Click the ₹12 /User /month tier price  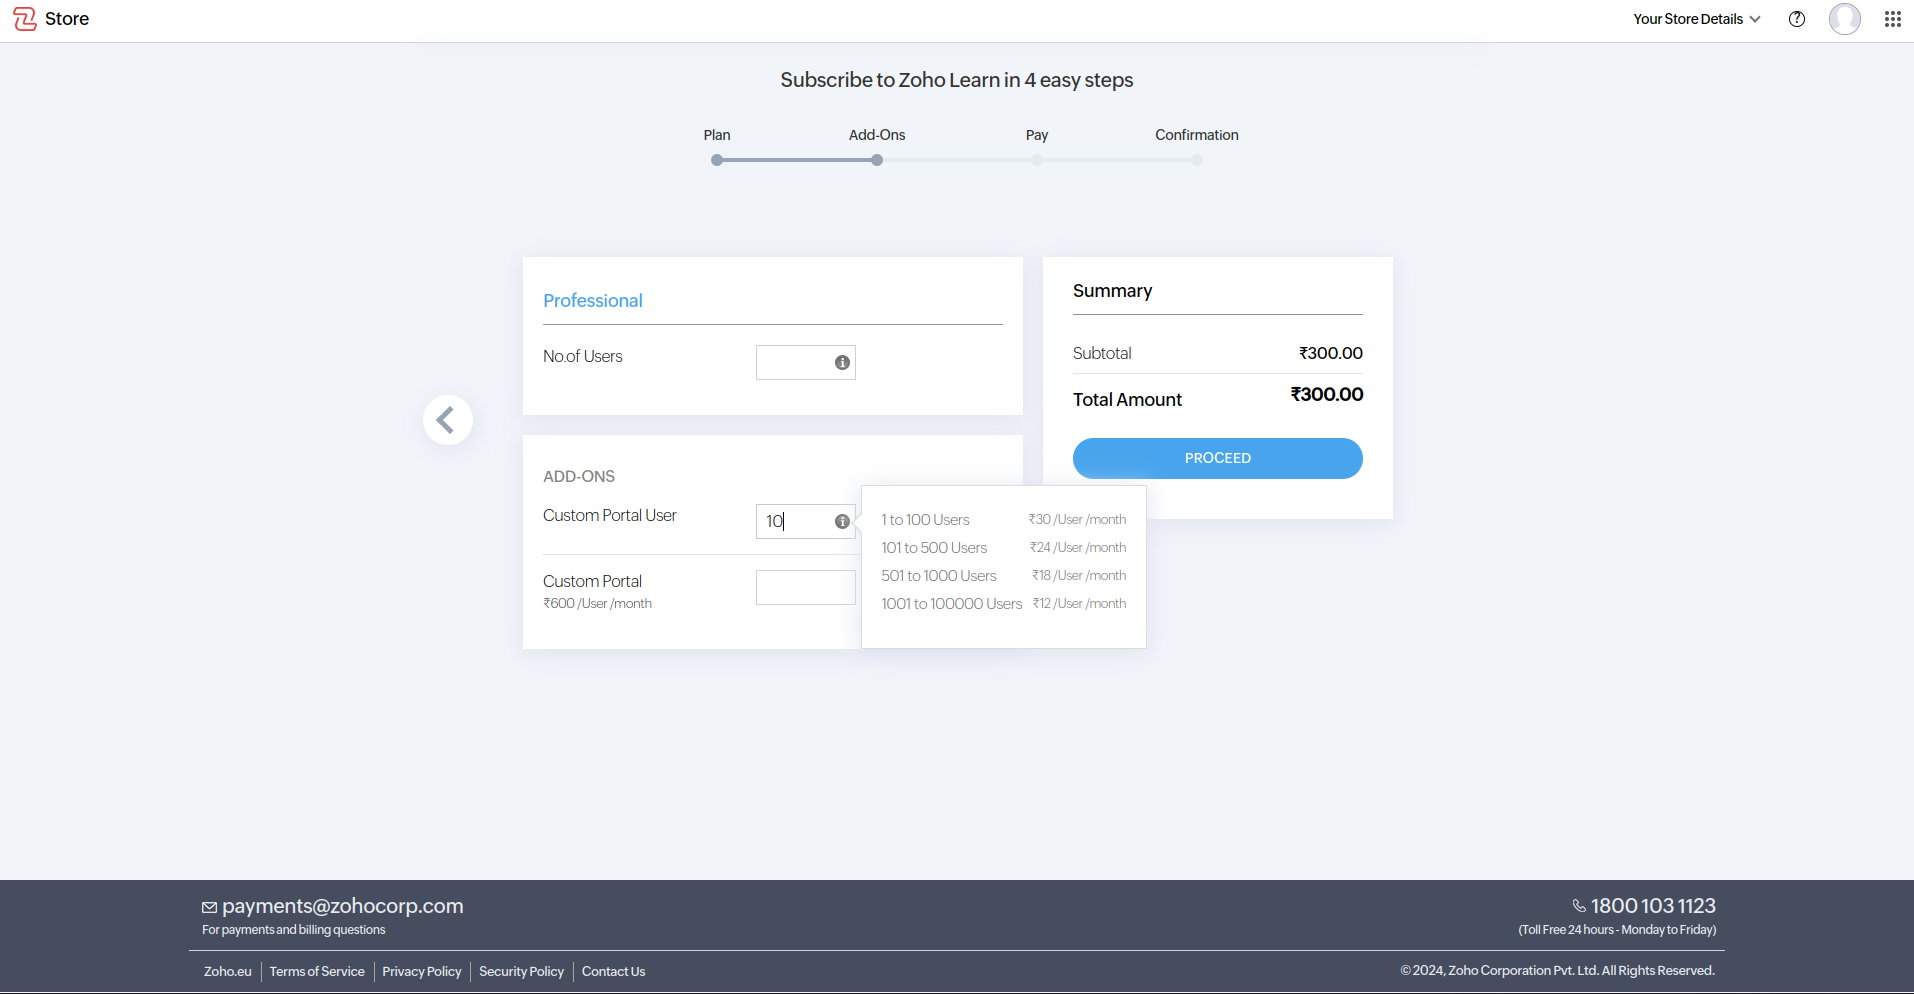coord(1079,604)
